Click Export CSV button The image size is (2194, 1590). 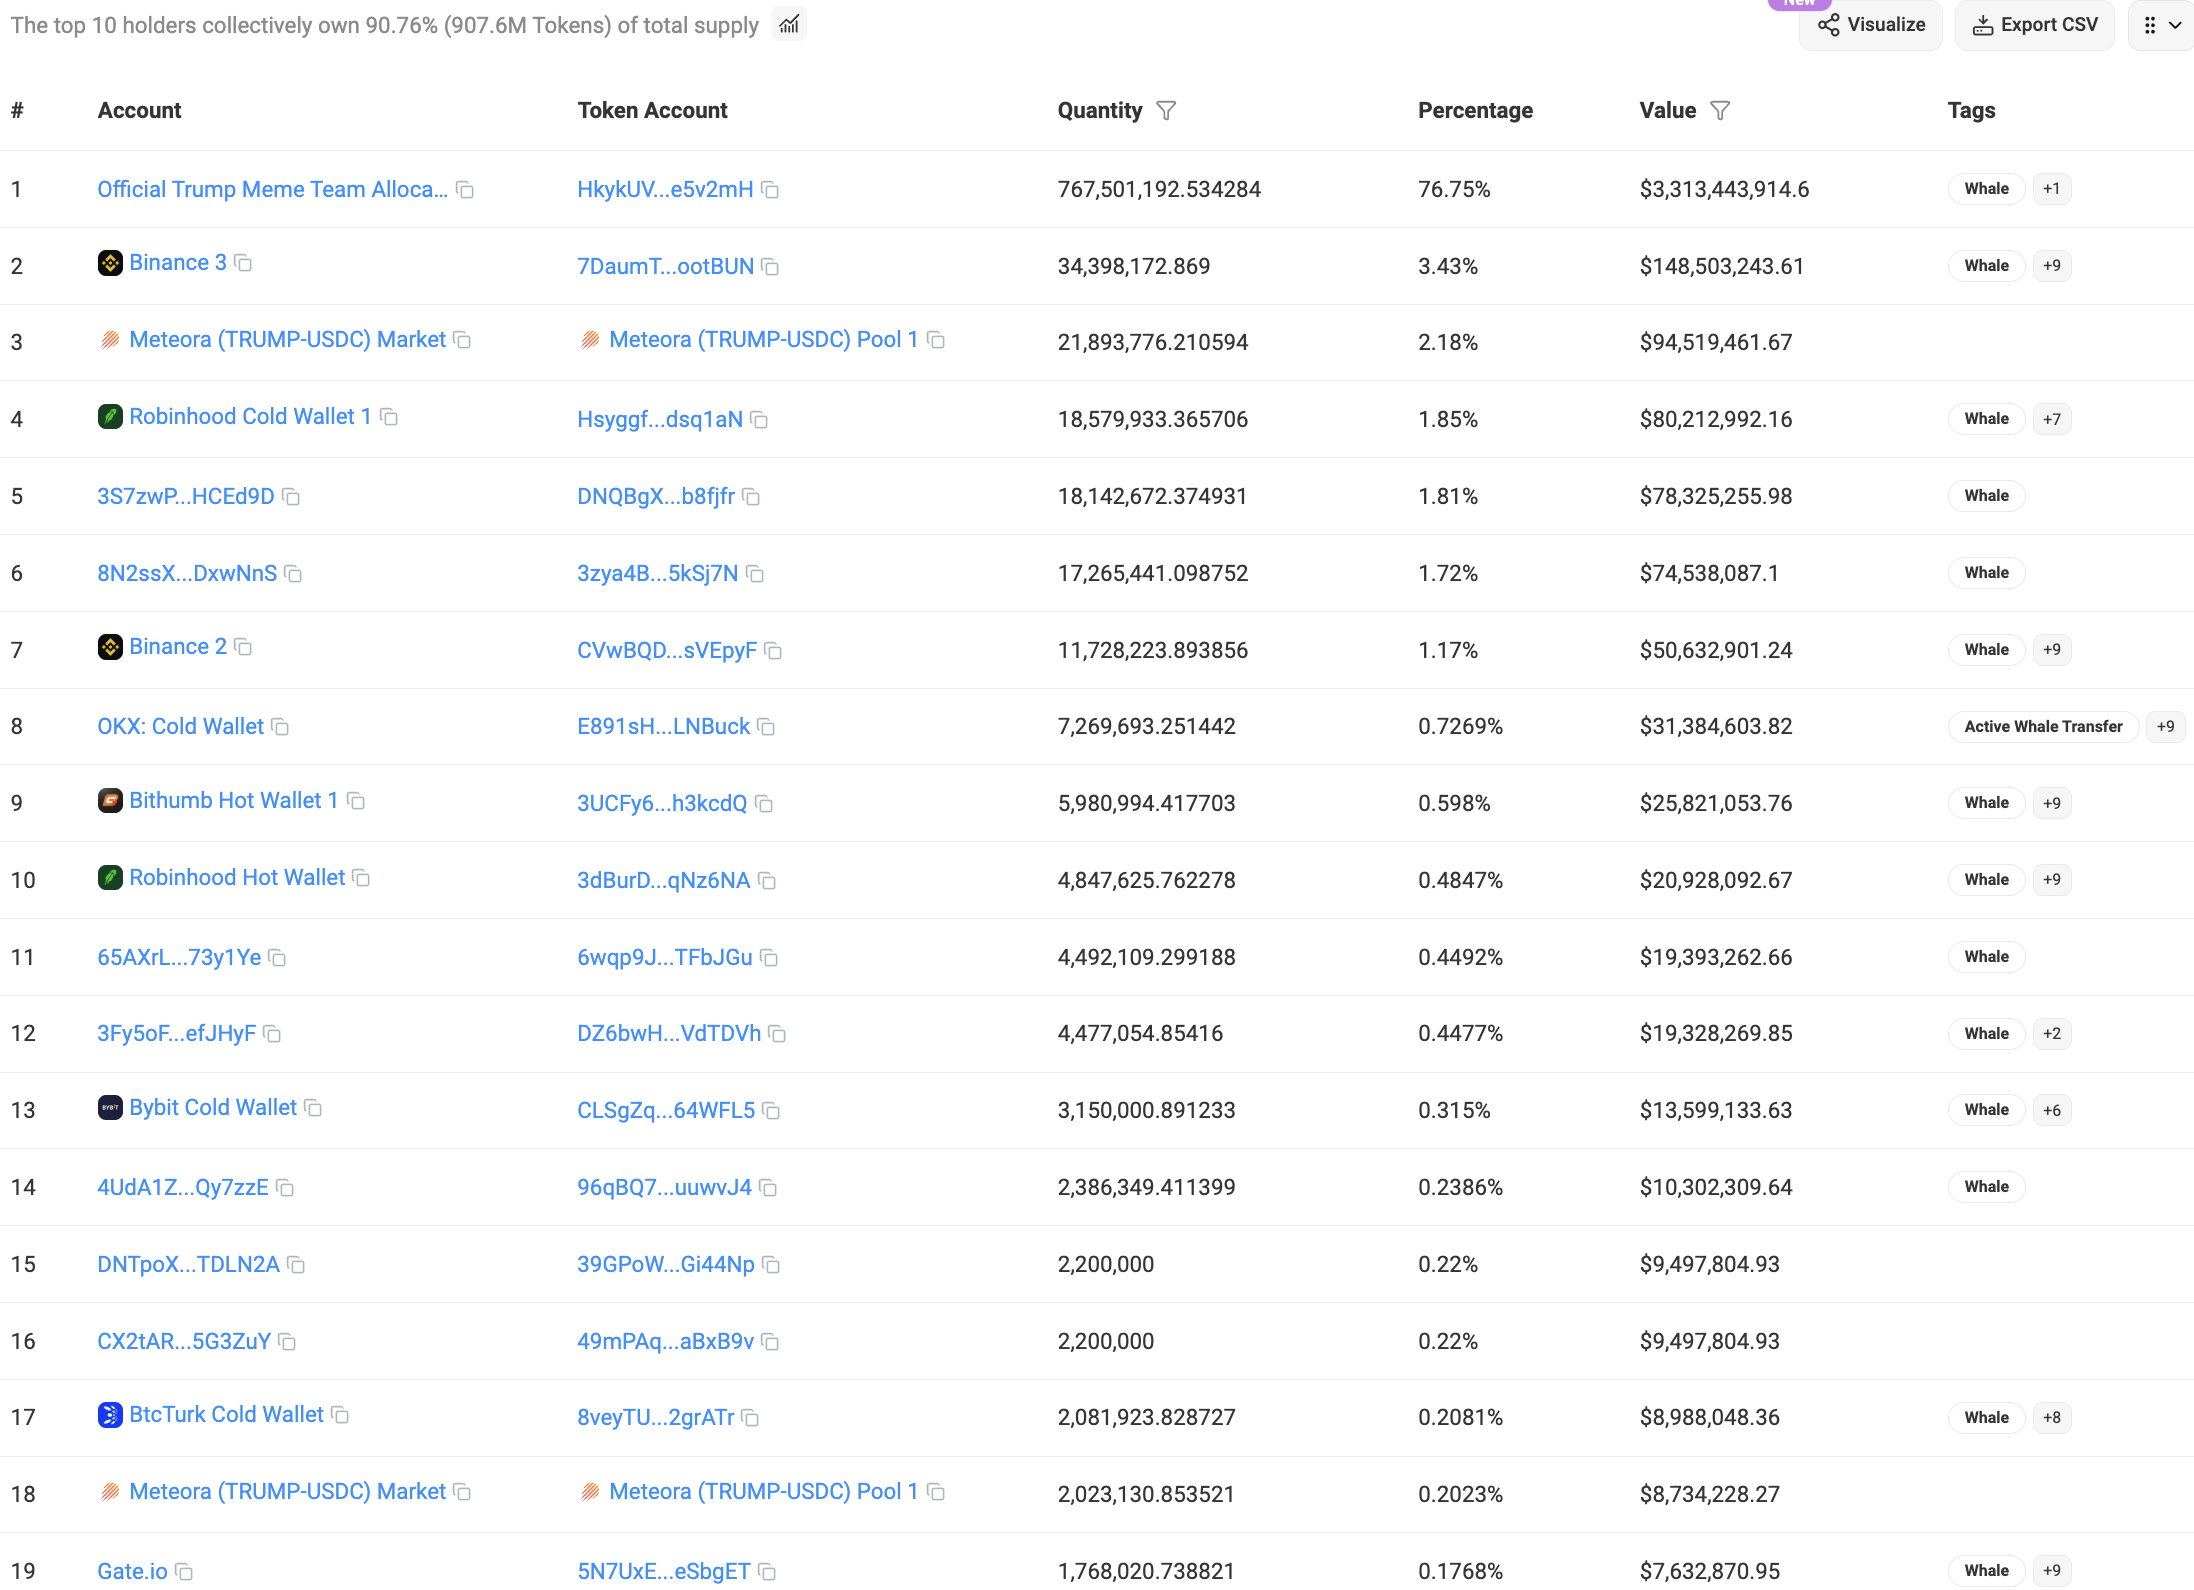[x=2035, y=25]
